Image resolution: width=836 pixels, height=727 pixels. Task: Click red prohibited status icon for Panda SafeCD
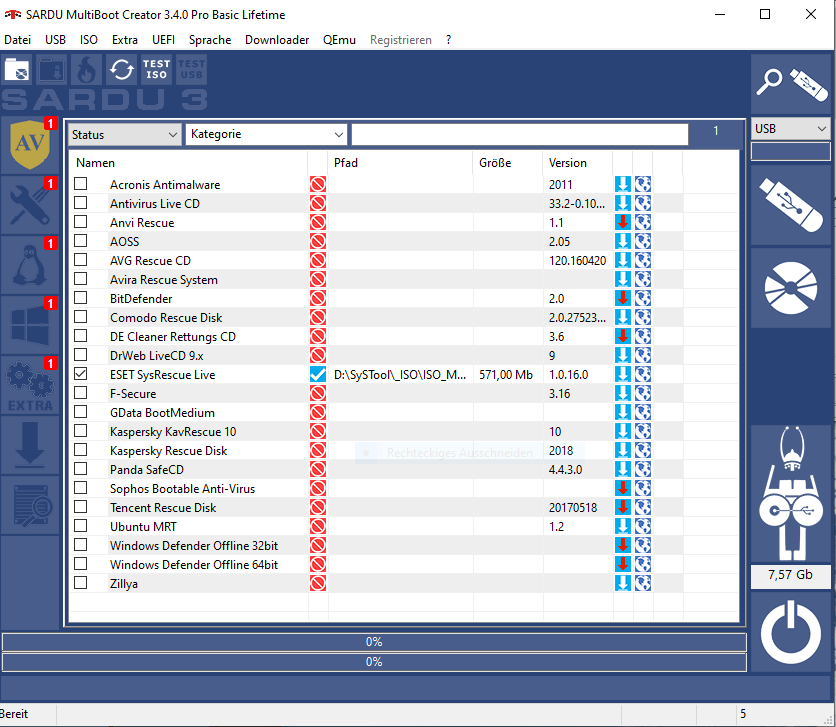point(318,470)
